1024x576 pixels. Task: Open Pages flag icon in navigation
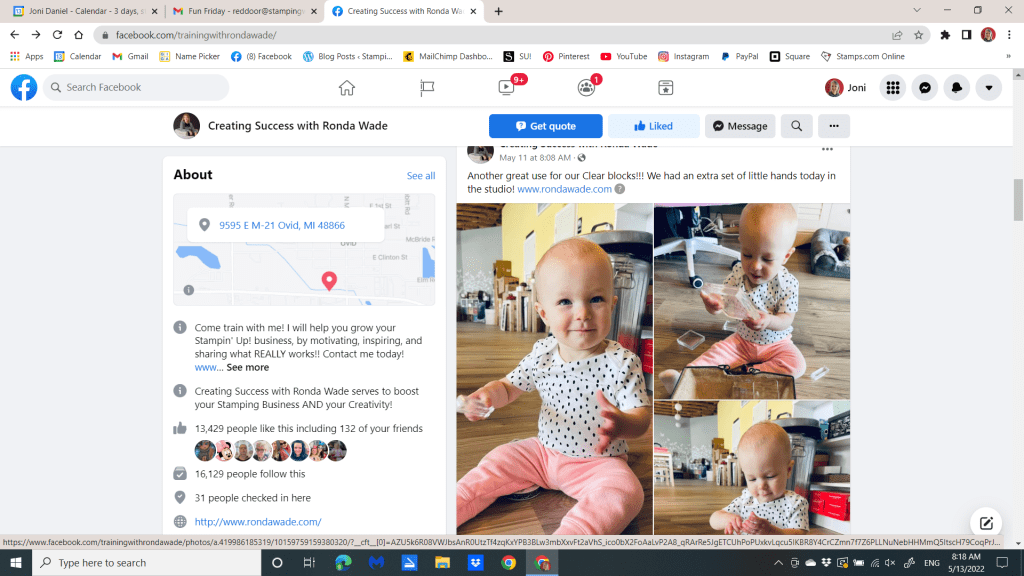pyautogui.click(x=427, y=88)
